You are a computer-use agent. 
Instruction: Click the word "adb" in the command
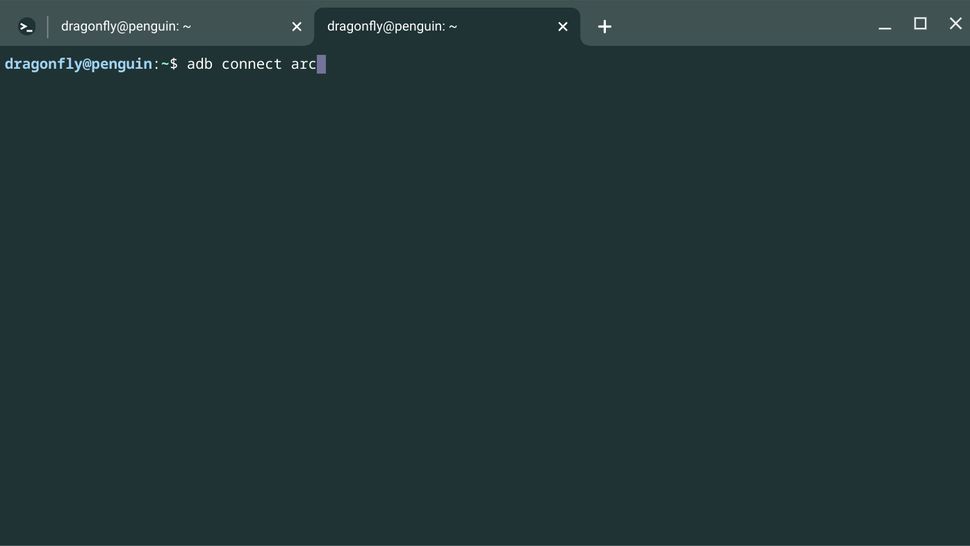tap(199, 65)
